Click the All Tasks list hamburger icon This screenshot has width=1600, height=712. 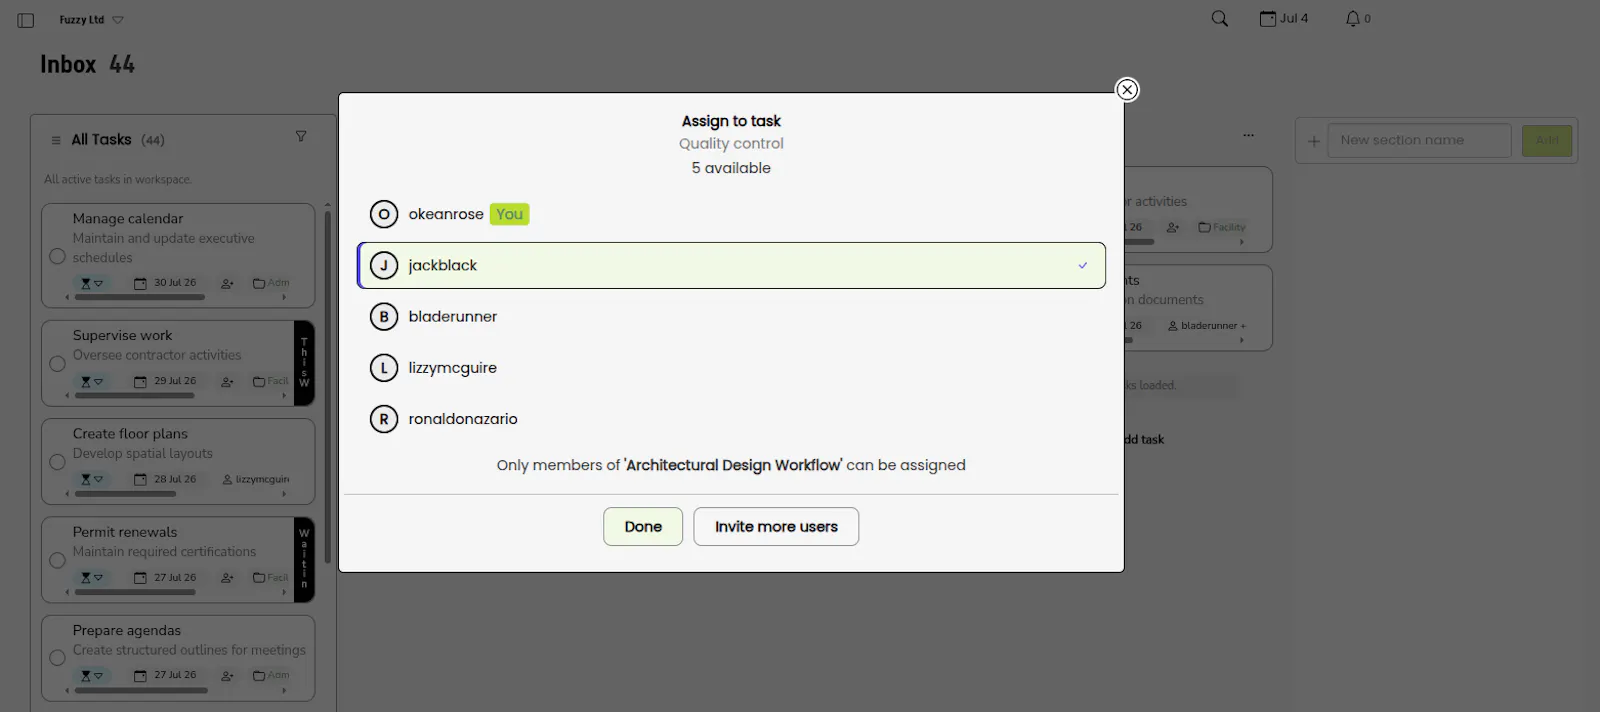[x=56, y=140]
